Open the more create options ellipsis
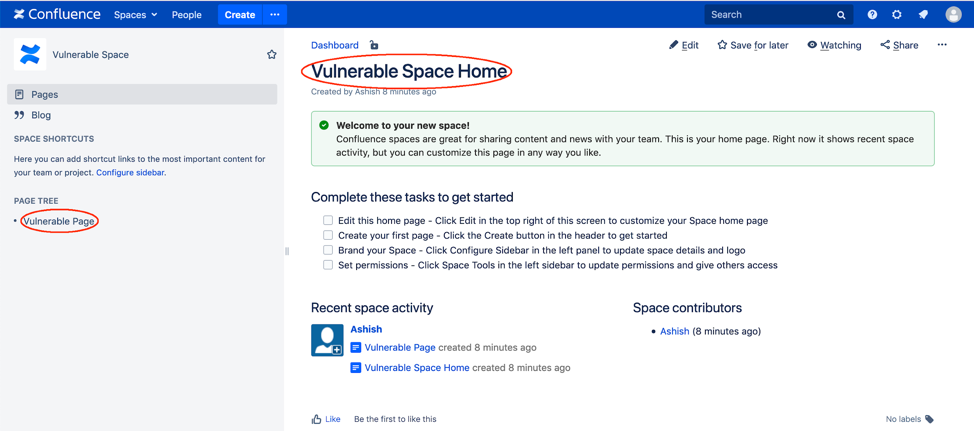974x431 pixels. point(275,15)
